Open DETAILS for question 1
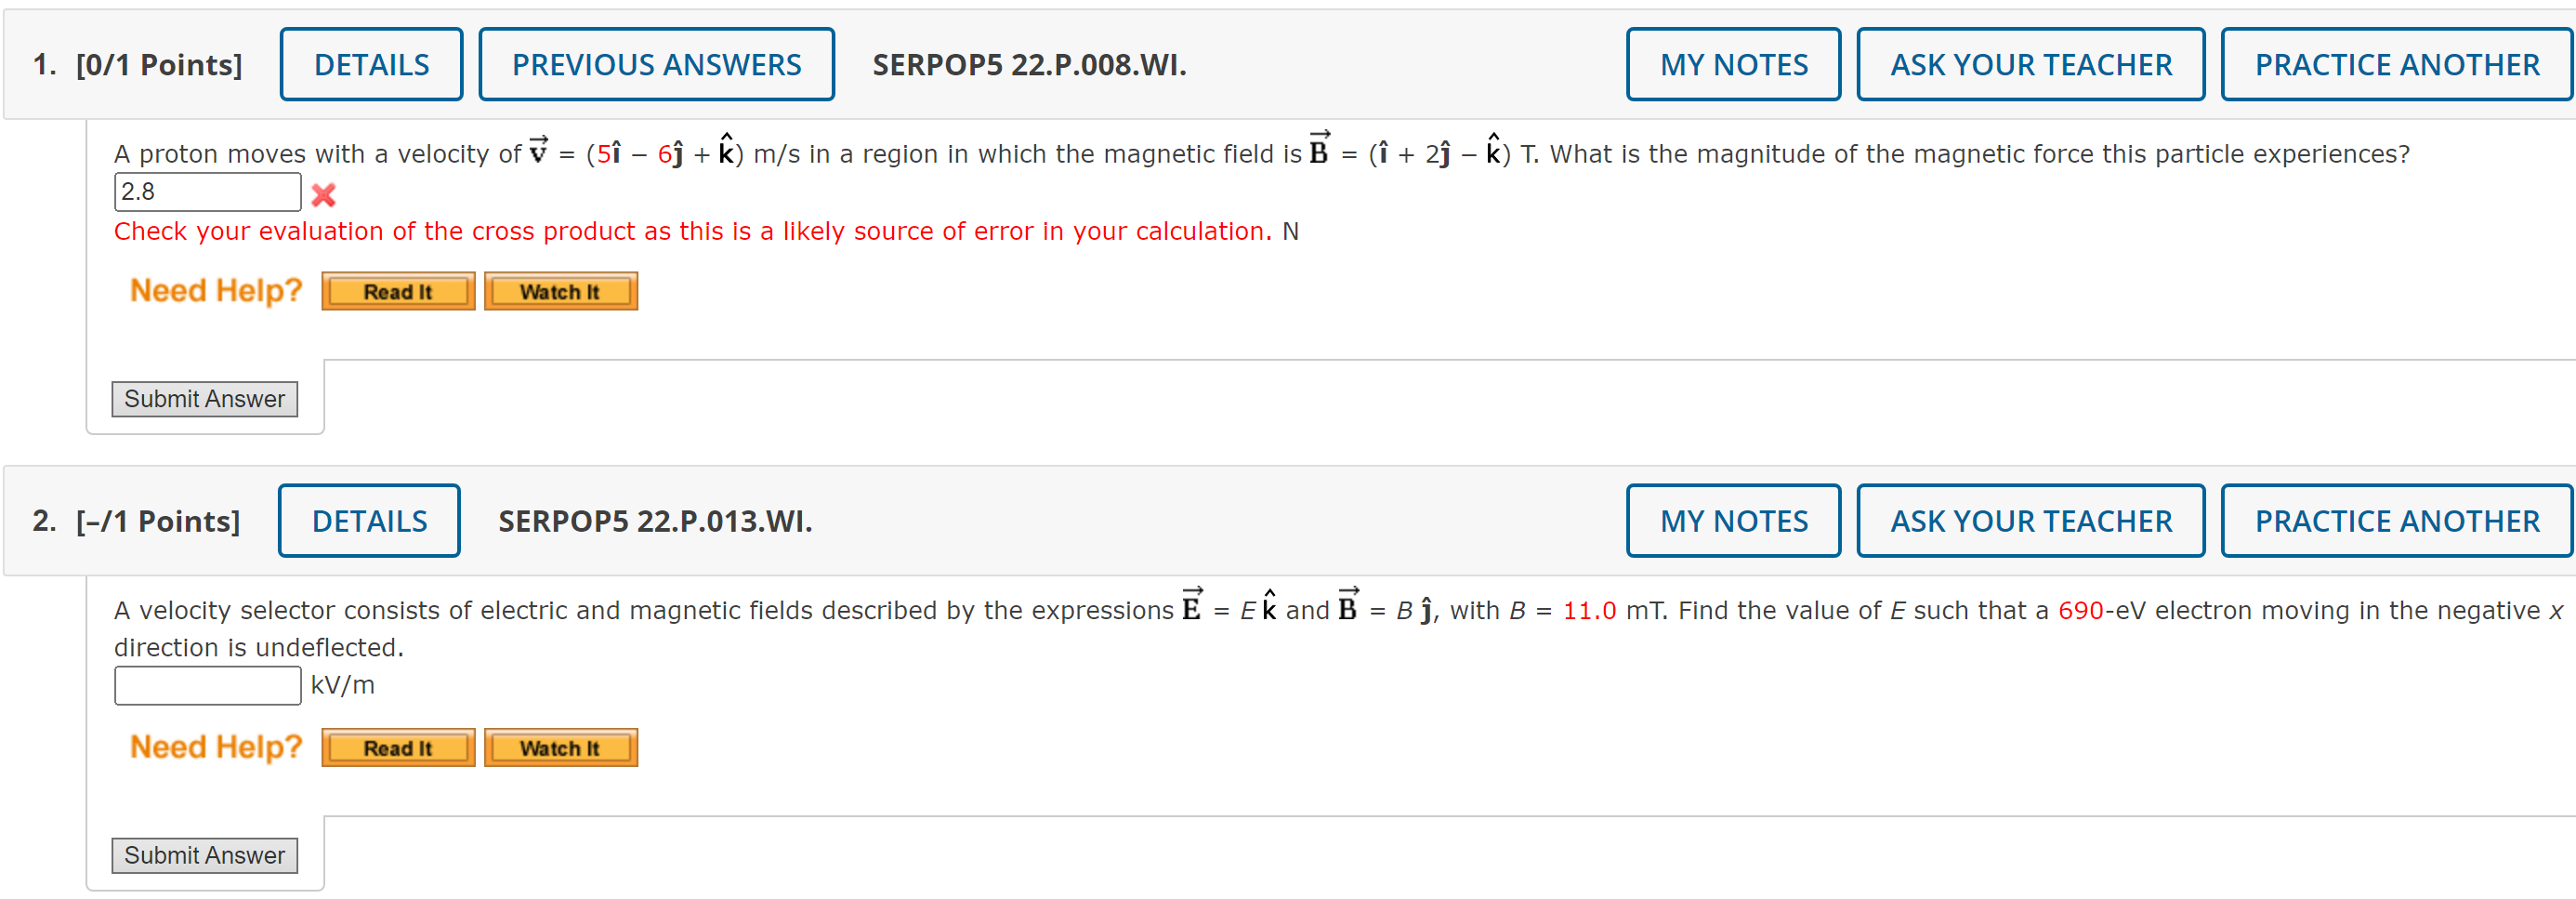The height and width of the screenshot is (899, 2576). coord(371,63)
